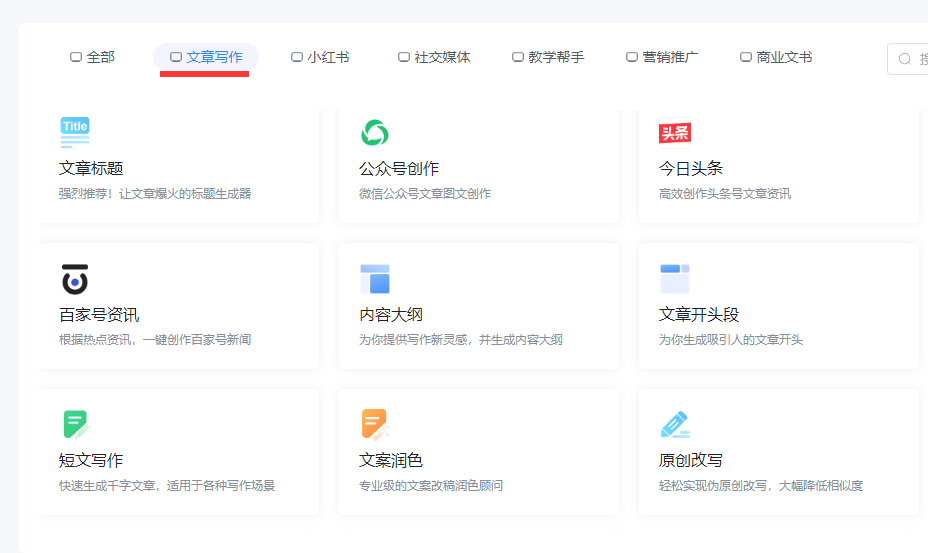Click text 根据热点资讯，一键创作百家号新闻
This screenshot has height=553, width=928.
tap(155, 340)
